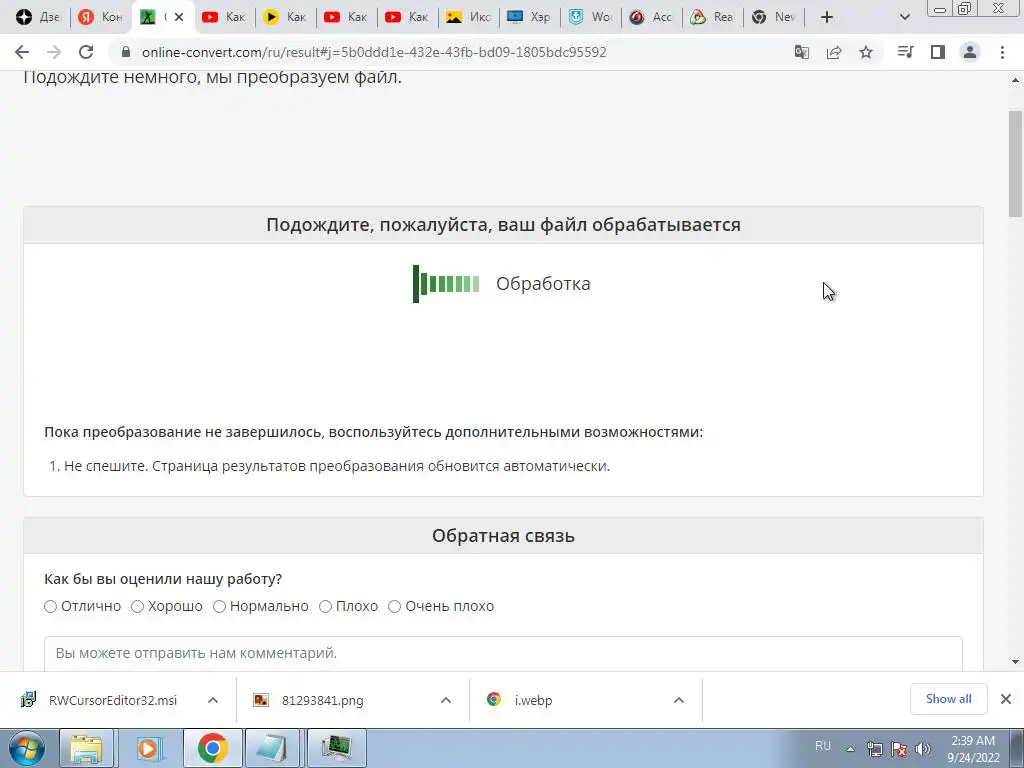Click the lock icon in address bar
Screen dimensions: 1024x768
126,52
